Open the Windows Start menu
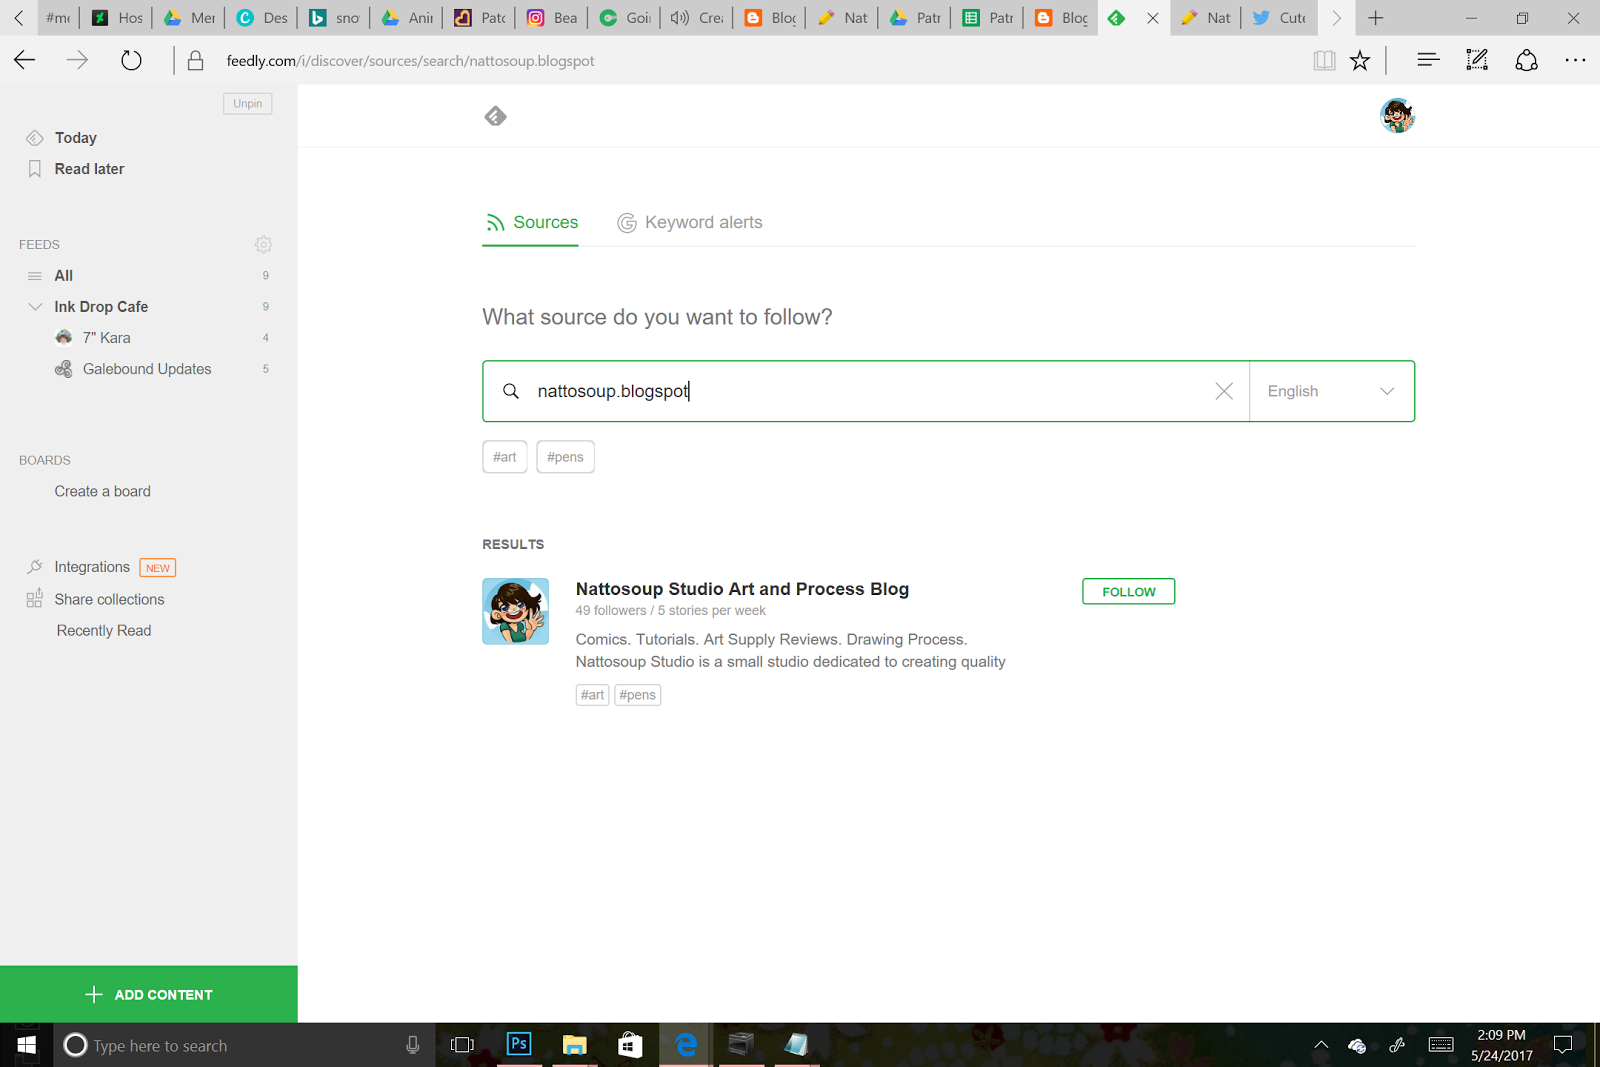Image resolution: width=1600 pixels, height=1067 pixels. click(x=26, y=1045)
